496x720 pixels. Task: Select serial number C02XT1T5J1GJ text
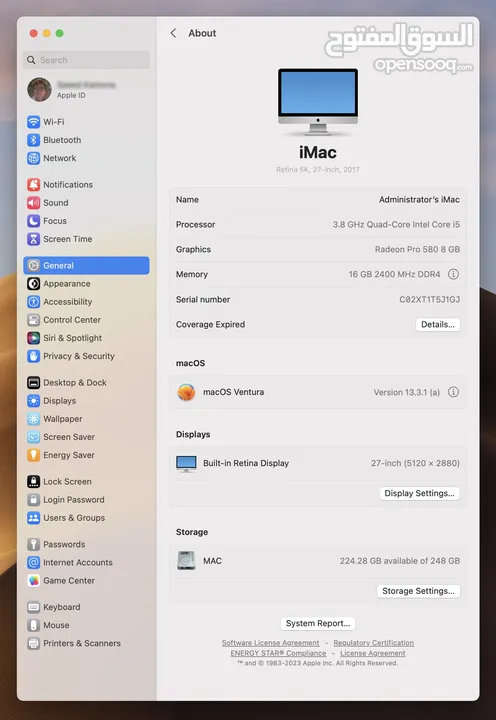(x=429, y=299)
